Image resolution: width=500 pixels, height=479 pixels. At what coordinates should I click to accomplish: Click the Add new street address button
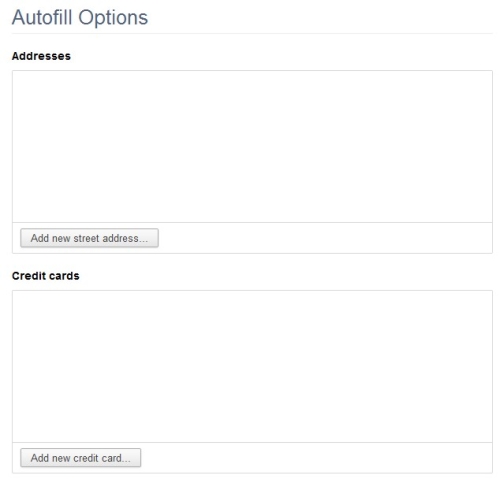tap(89, 238)
